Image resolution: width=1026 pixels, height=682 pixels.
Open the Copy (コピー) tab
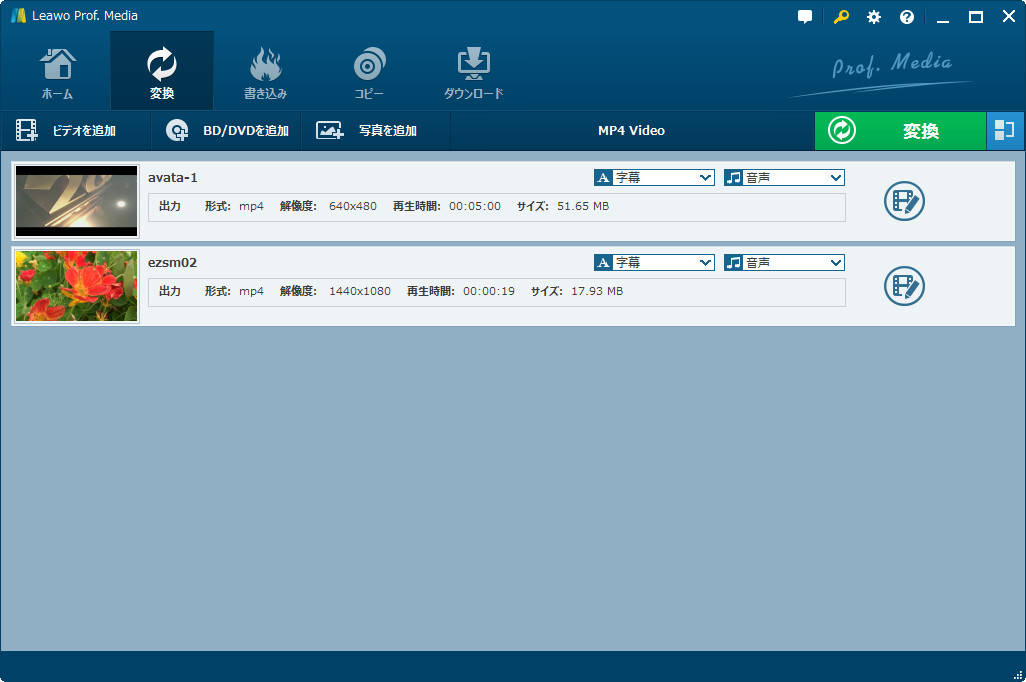[x=369, y=73]
